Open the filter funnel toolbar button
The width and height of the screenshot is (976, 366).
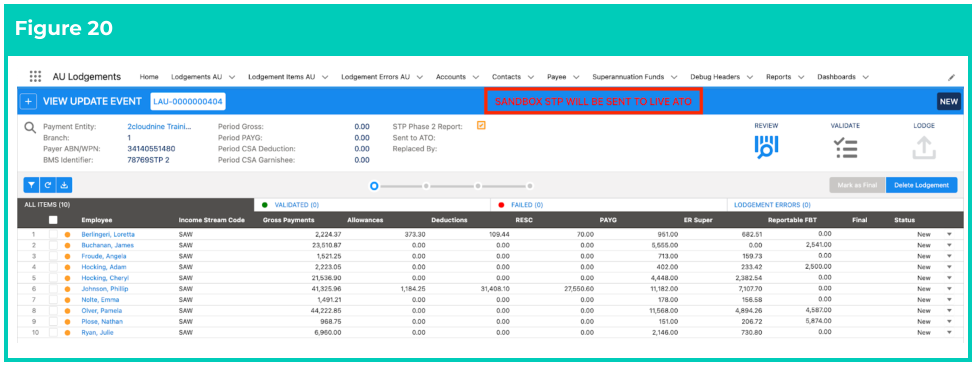tap(31, 185)
